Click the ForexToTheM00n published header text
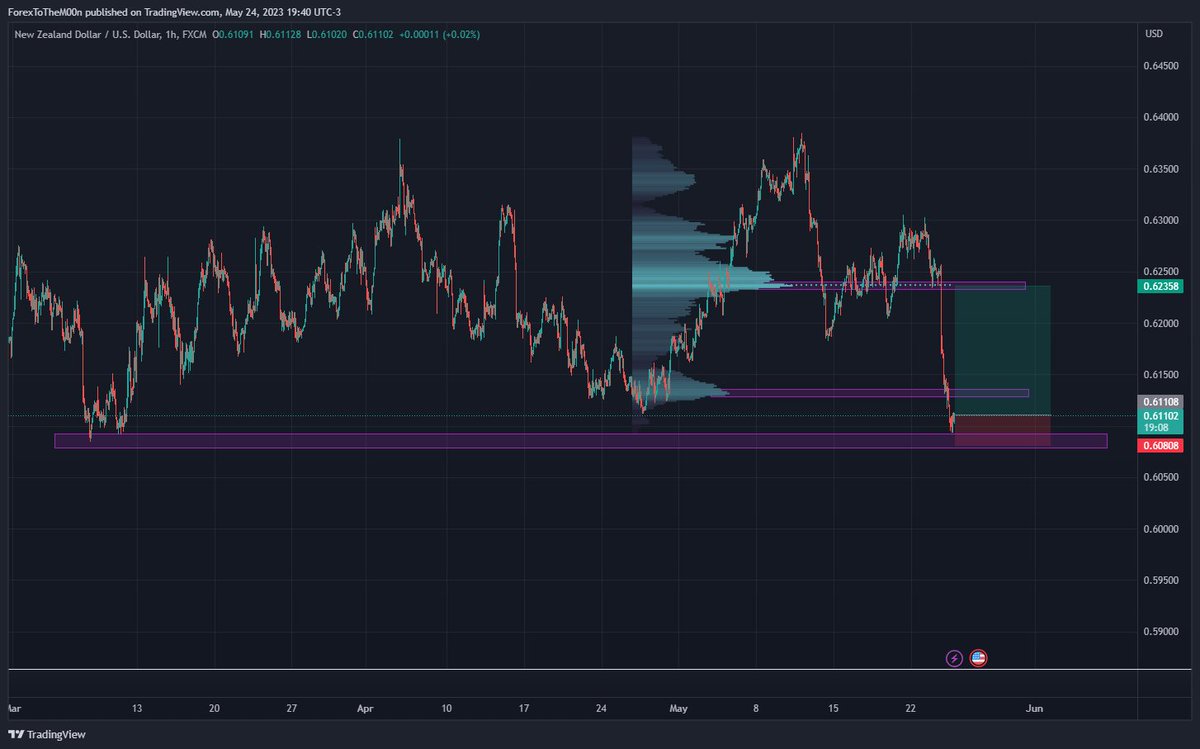Screen dimensions: 1200x749 point(175,13)
